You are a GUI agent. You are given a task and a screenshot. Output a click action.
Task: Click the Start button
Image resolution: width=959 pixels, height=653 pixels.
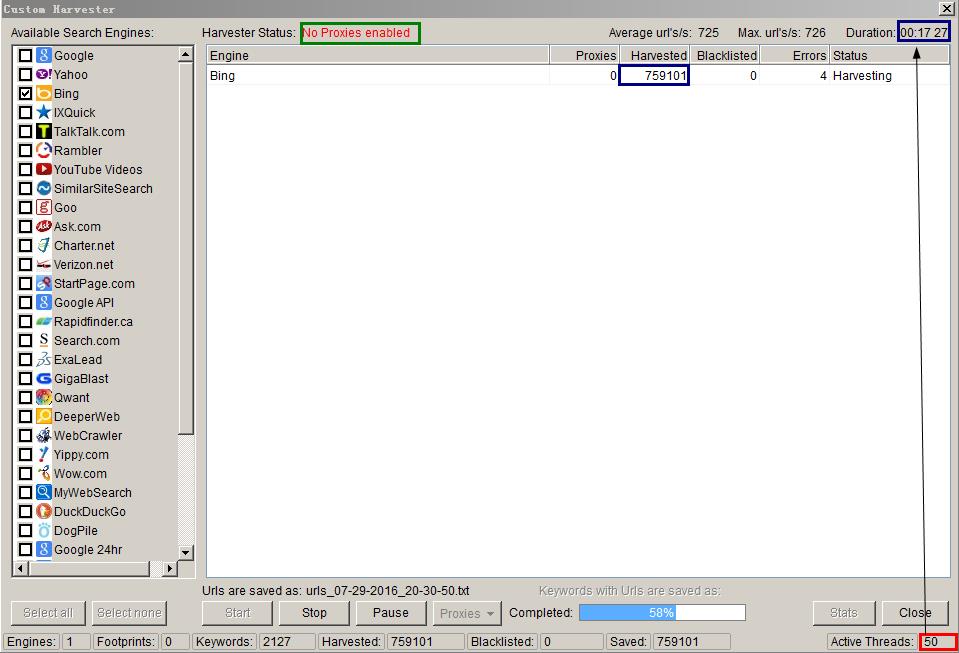point(237,613)
